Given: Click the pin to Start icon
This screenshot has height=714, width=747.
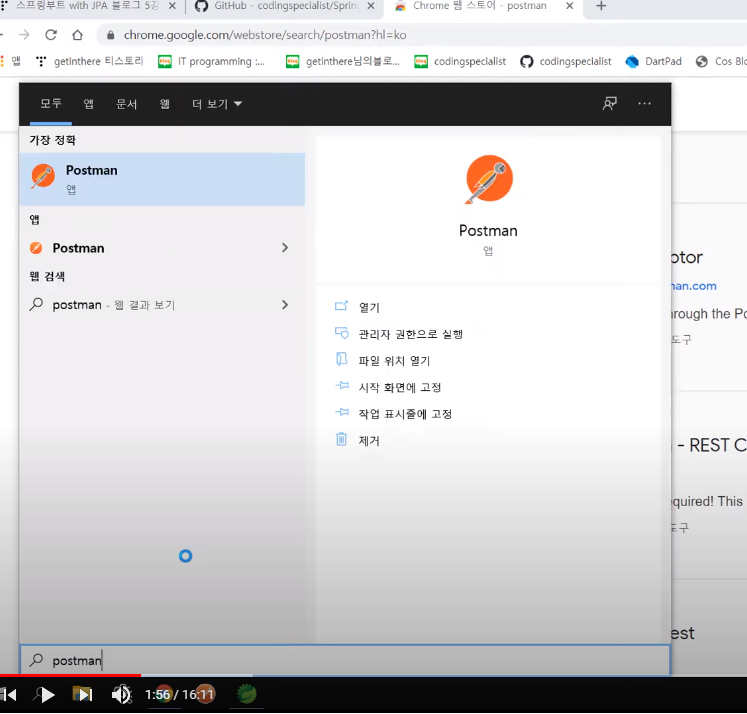Looking at the screenshot, I should 342,386.
